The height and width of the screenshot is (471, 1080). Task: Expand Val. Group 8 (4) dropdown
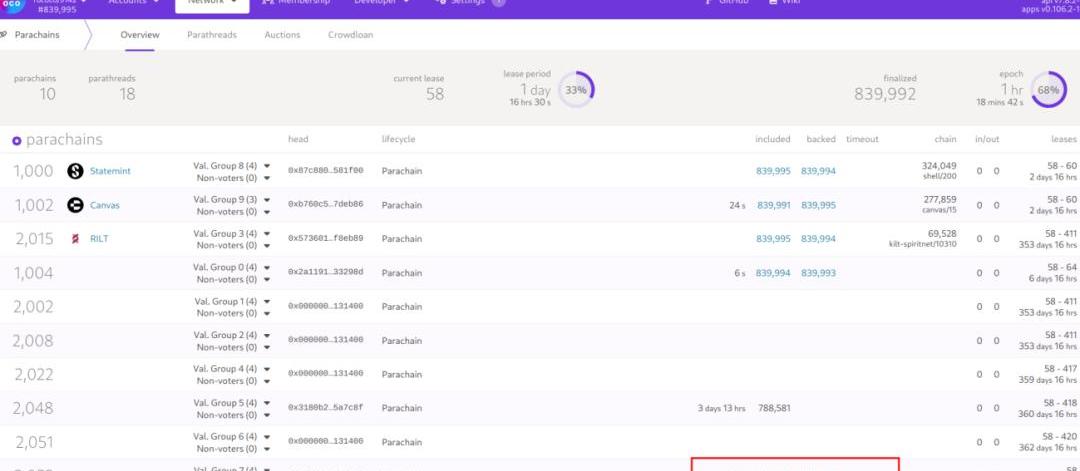[x=267, y=165]
